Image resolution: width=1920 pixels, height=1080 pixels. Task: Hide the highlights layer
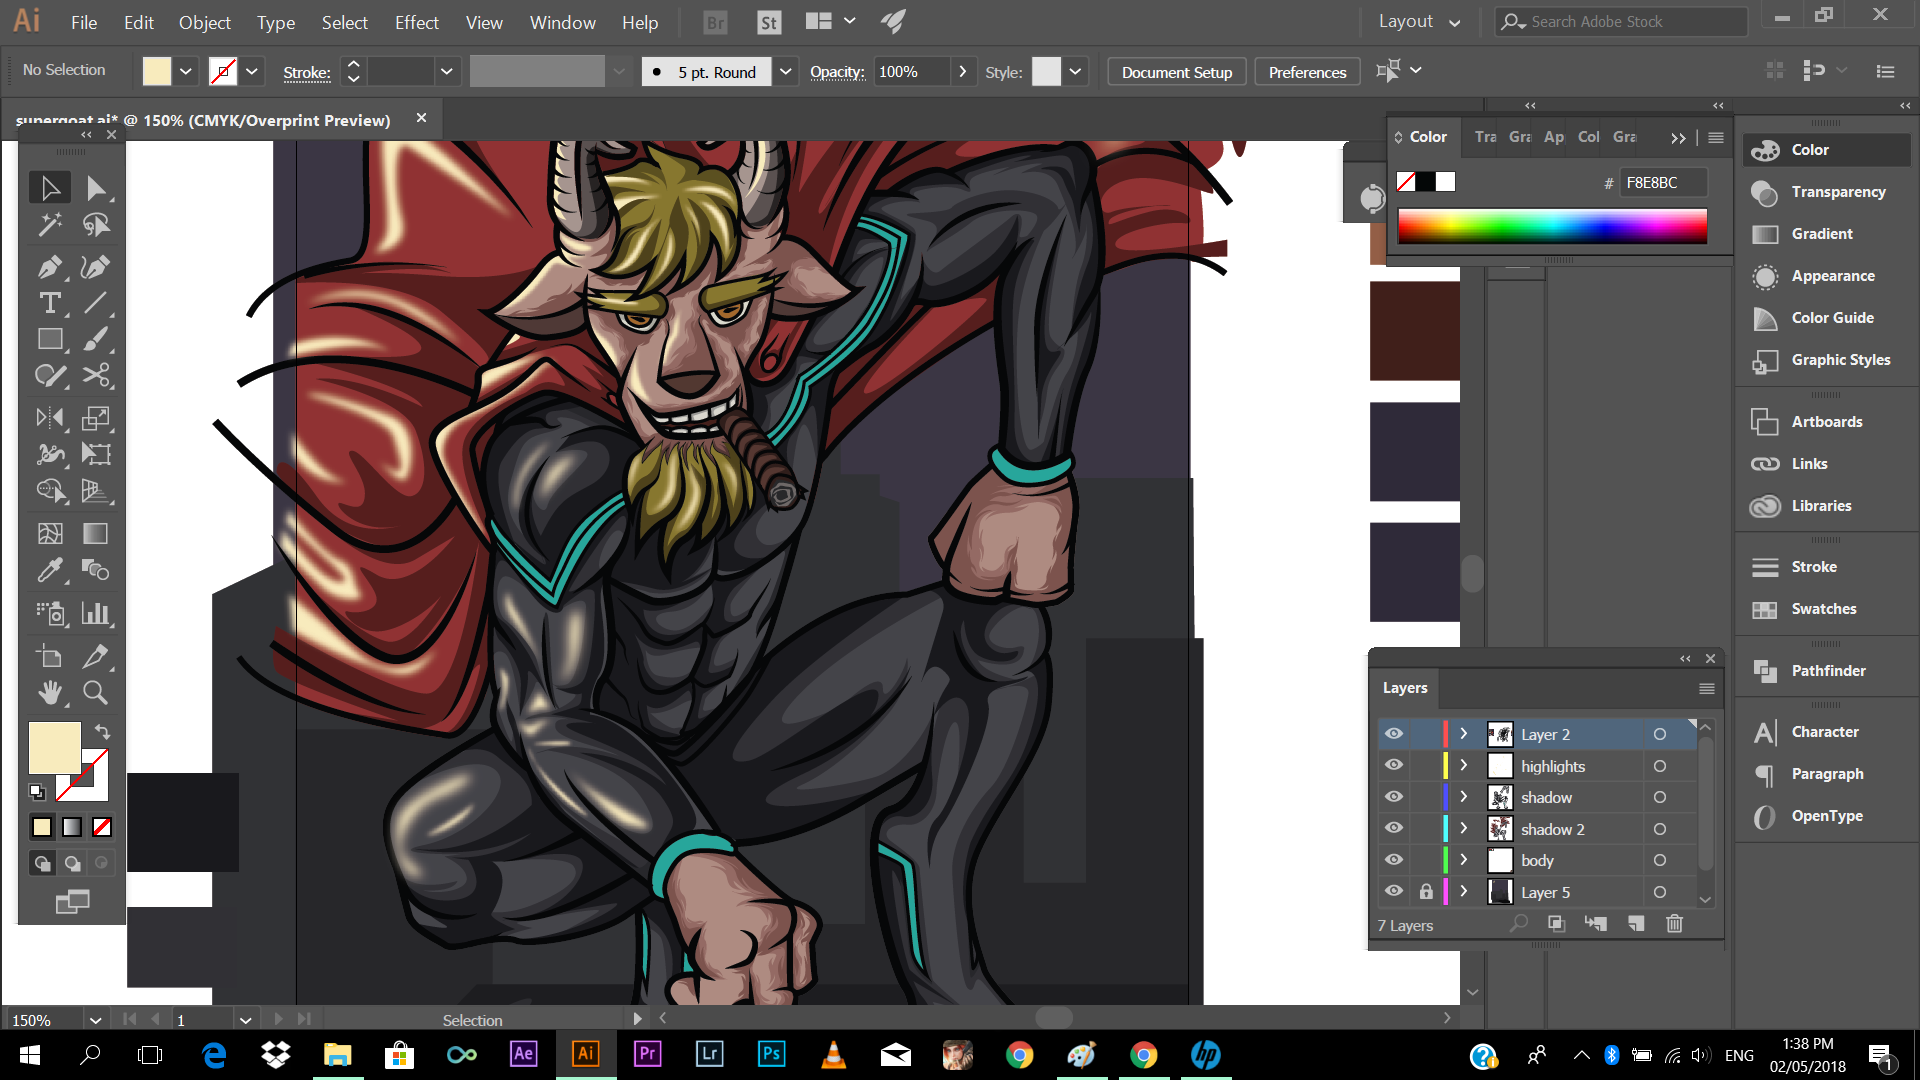click(1393, 766)
